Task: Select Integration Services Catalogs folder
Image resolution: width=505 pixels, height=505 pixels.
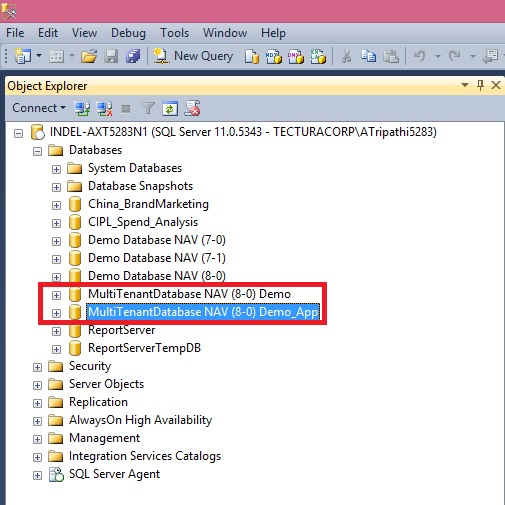Action: pyautogui.click(x=145, y=456)
